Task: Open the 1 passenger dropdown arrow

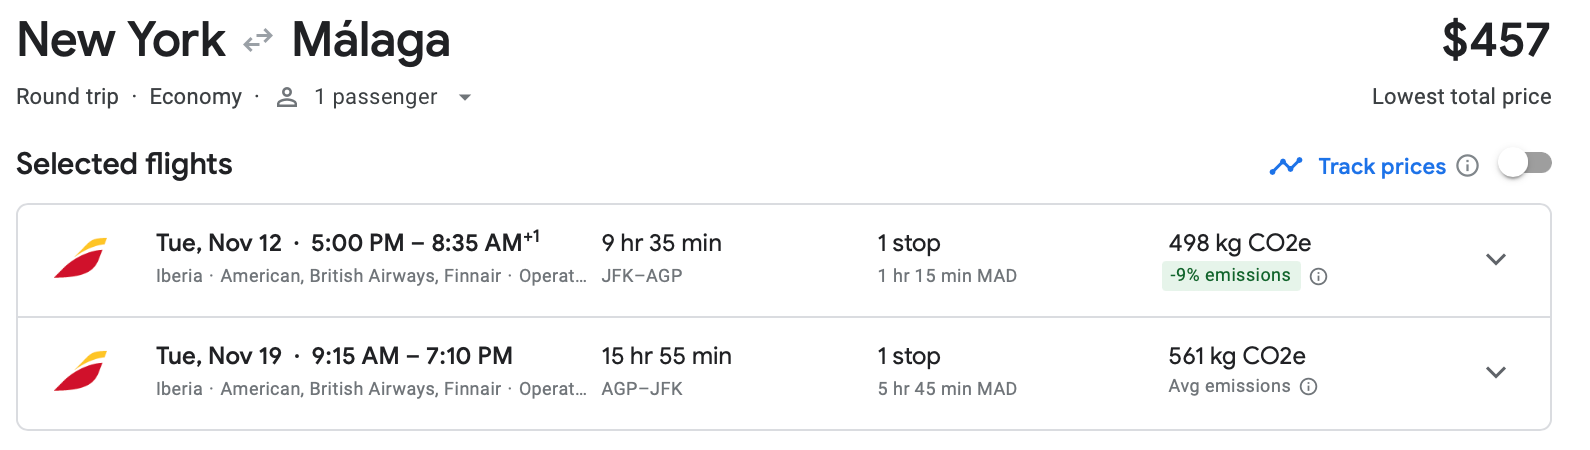Action: [x=464, y=98]
